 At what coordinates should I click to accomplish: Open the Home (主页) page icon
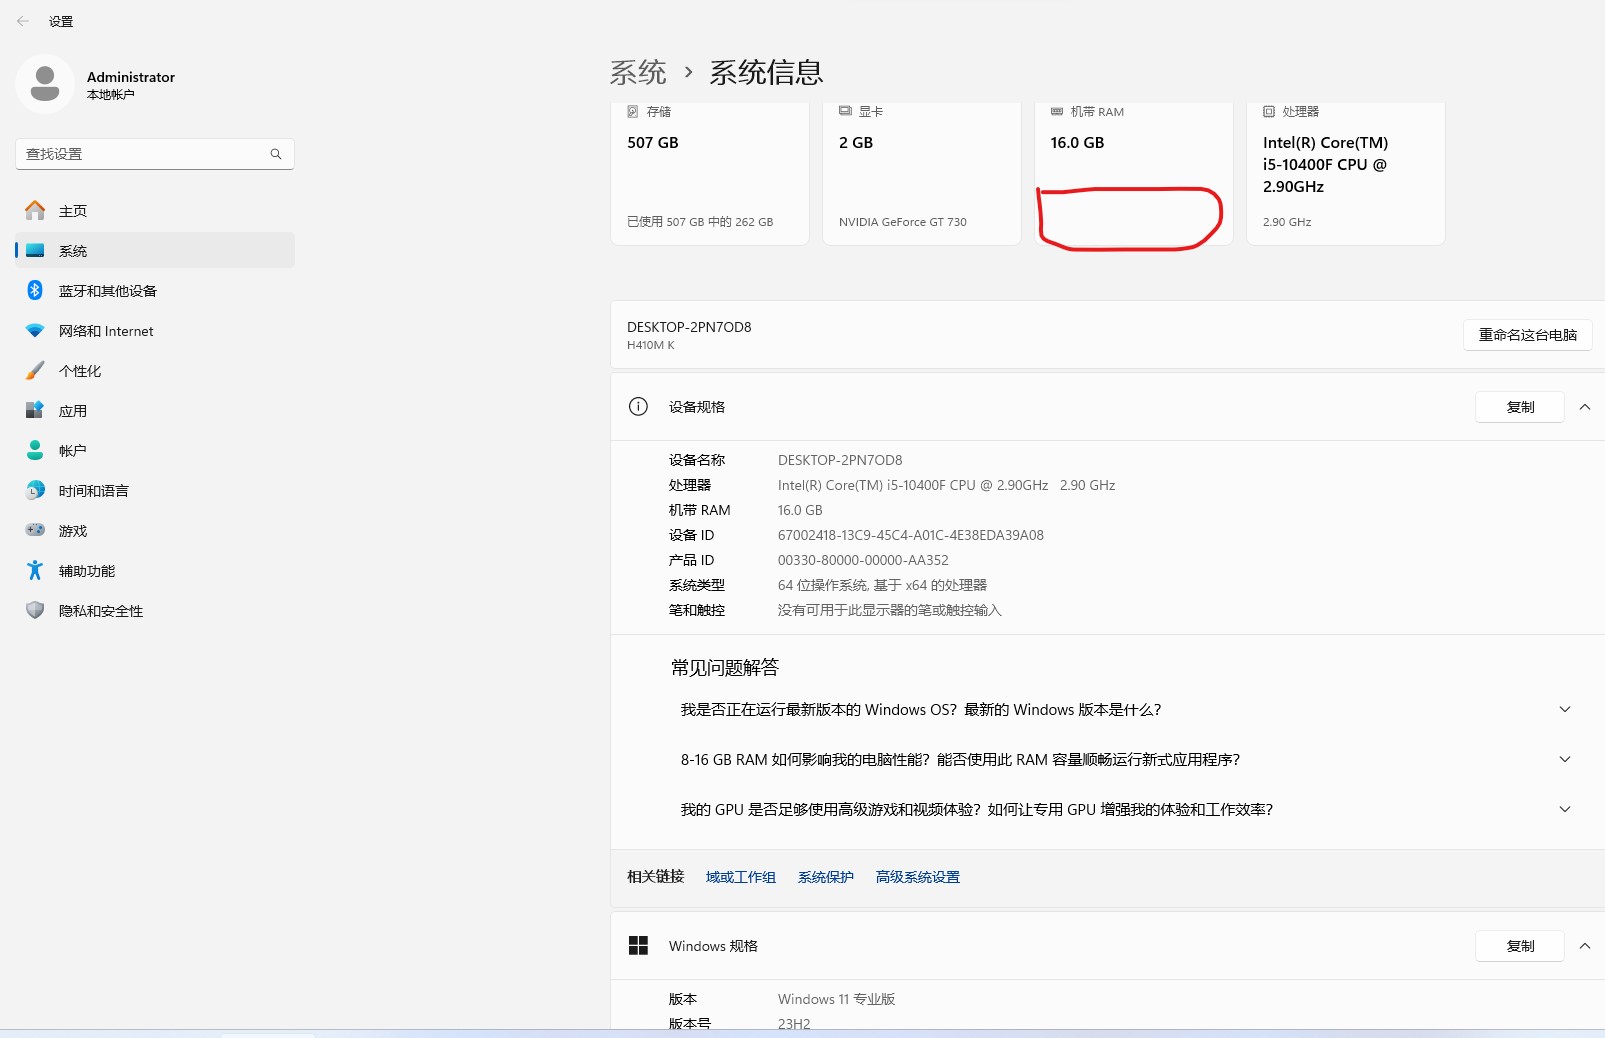pyautogui.click(x=35, y=211)
